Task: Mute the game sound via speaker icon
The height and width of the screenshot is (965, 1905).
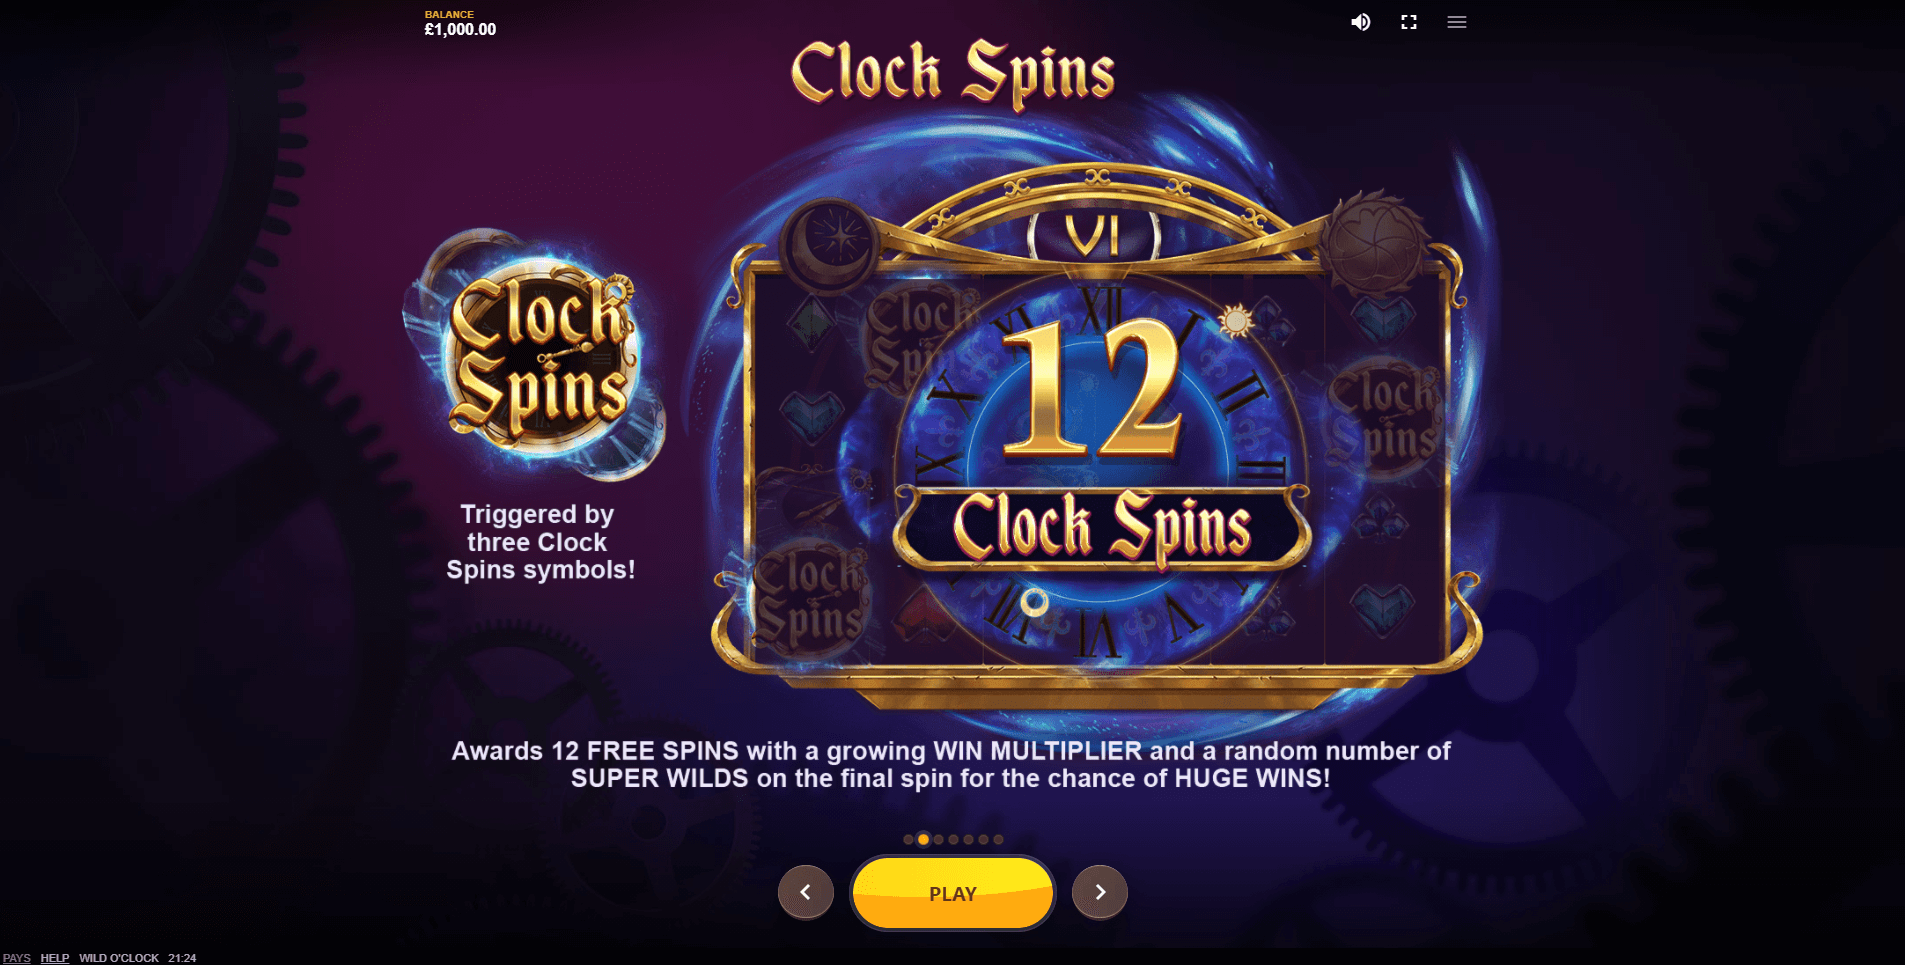Action: pyautogui.click(x=1360, y=22)
